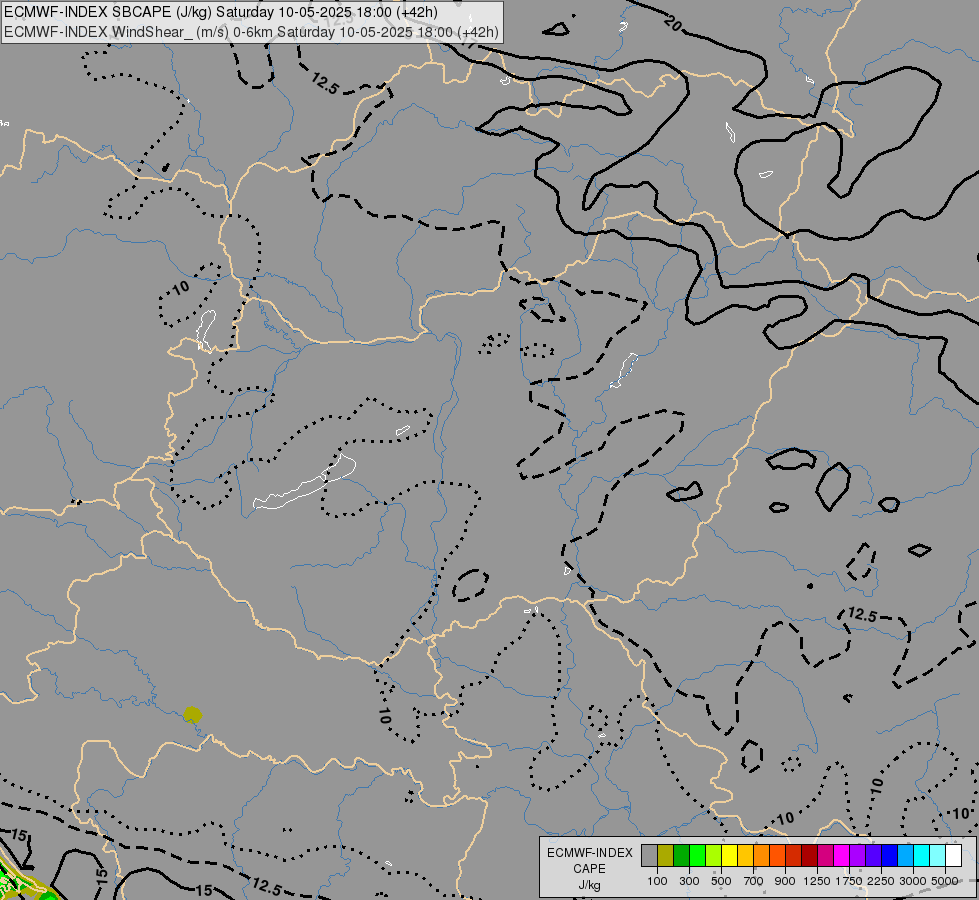979x900 pixels.
Task: Pick the pure yellow legend swatch
Action: click(x=729, y=856)
